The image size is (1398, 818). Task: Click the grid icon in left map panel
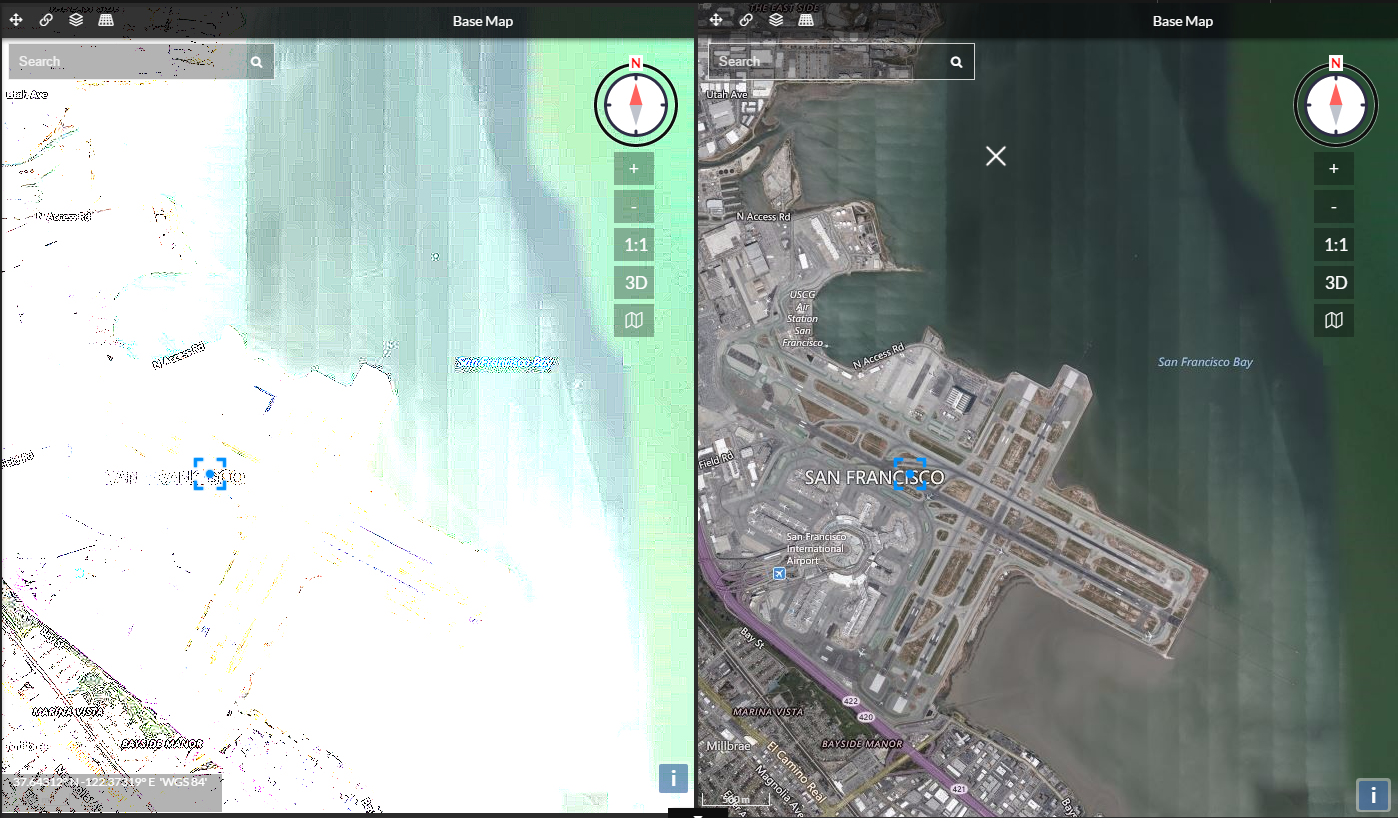tap(106, 20)
